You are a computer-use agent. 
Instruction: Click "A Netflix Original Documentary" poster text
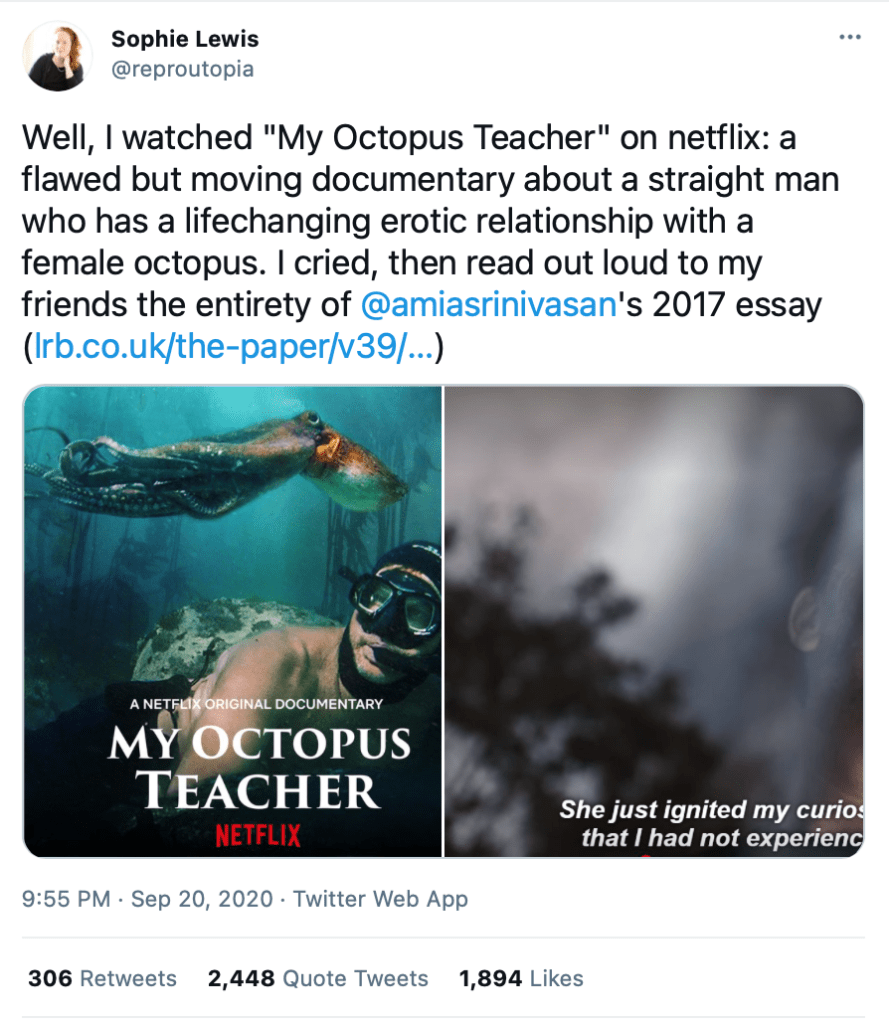pos(256,704)
